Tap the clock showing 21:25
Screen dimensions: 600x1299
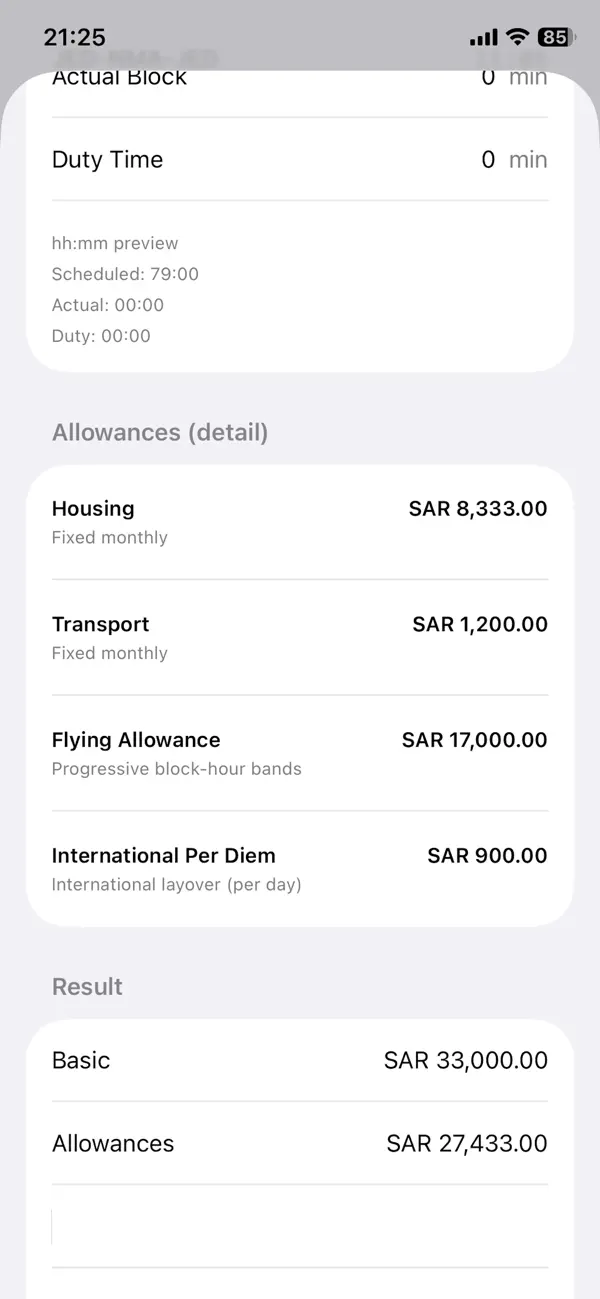point(74,37)
